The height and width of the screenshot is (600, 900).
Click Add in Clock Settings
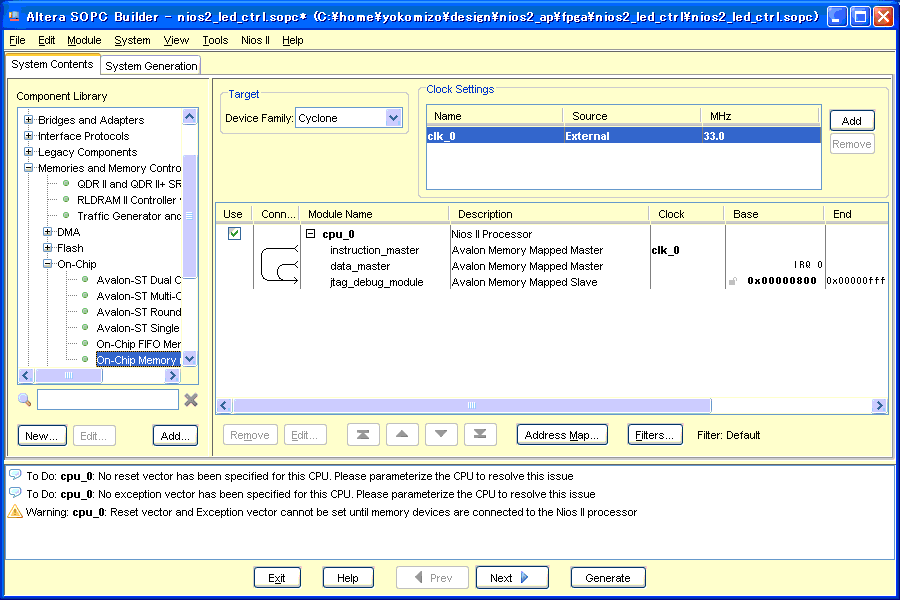852,121
